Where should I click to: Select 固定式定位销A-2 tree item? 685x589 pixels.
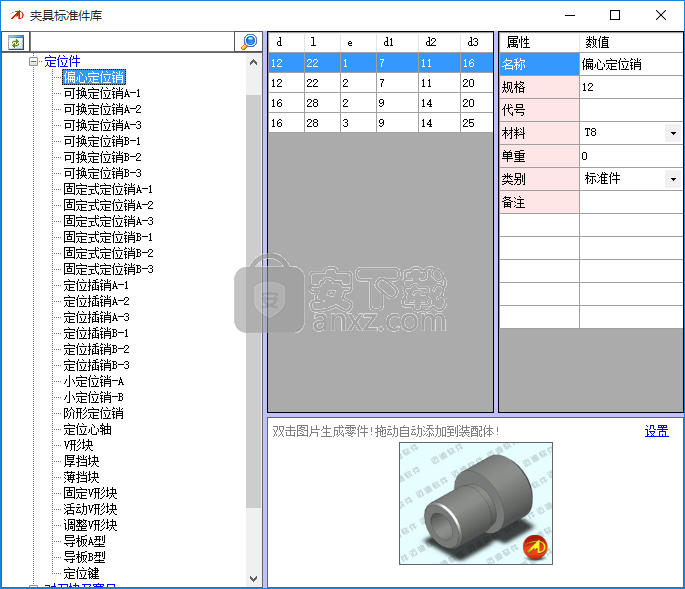[108, 205]
